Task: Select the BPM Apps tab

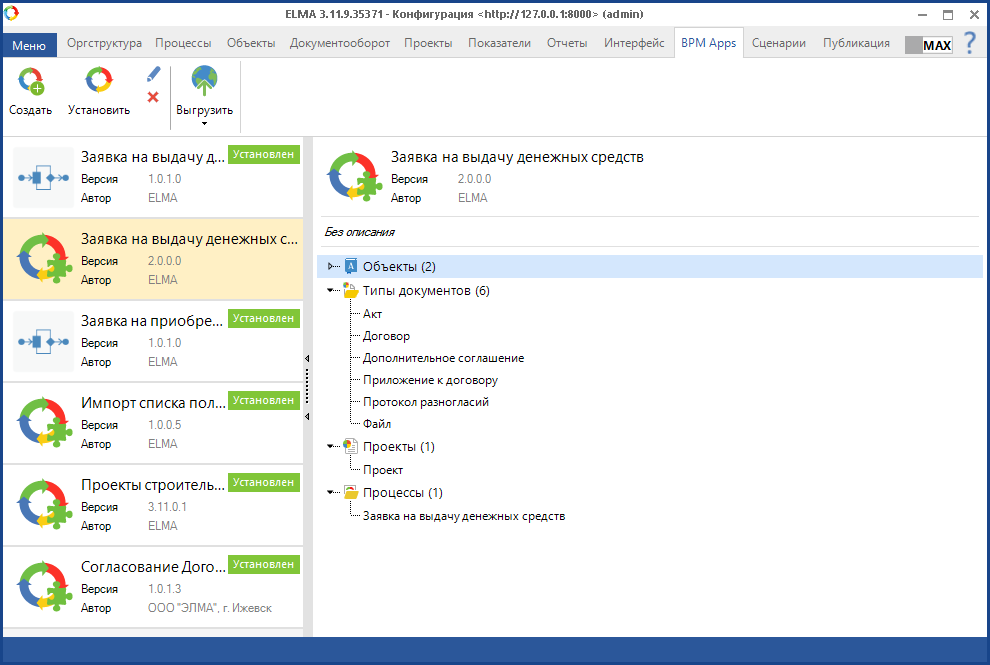Action: click(708, 43)
